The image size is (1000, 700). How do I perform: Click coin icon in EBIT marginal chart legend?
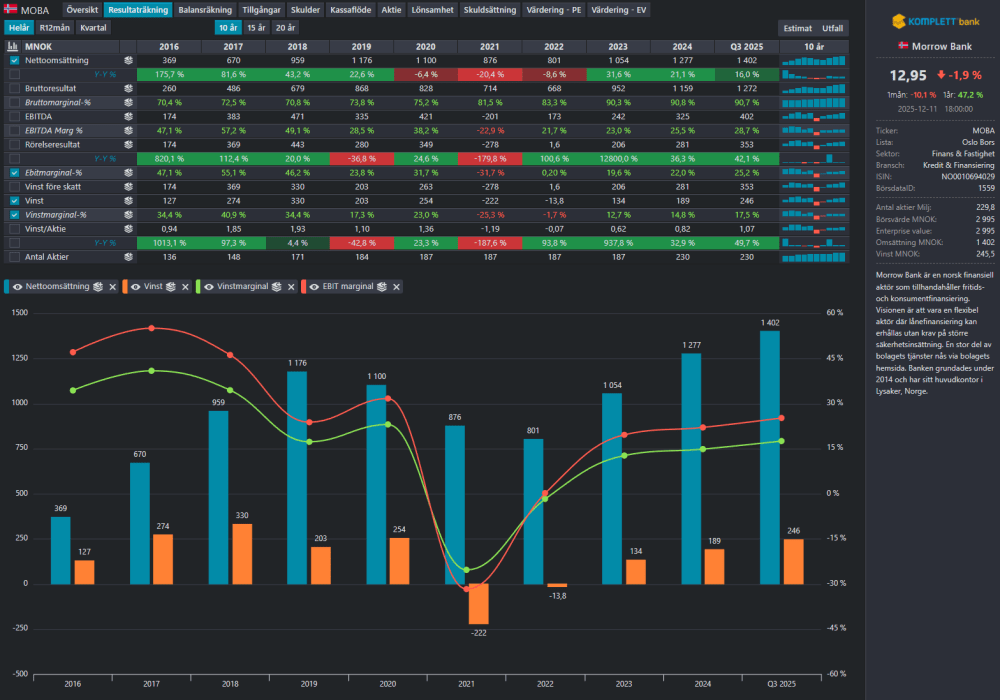(381, 287)
